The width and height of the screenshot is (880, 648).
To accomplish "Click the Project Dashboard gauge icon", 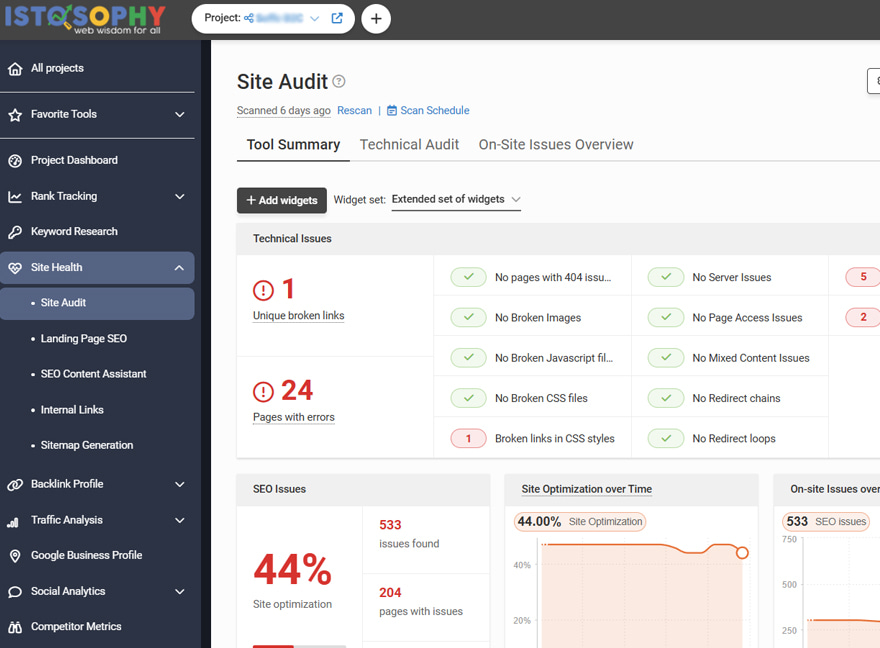I will (15, 161).
